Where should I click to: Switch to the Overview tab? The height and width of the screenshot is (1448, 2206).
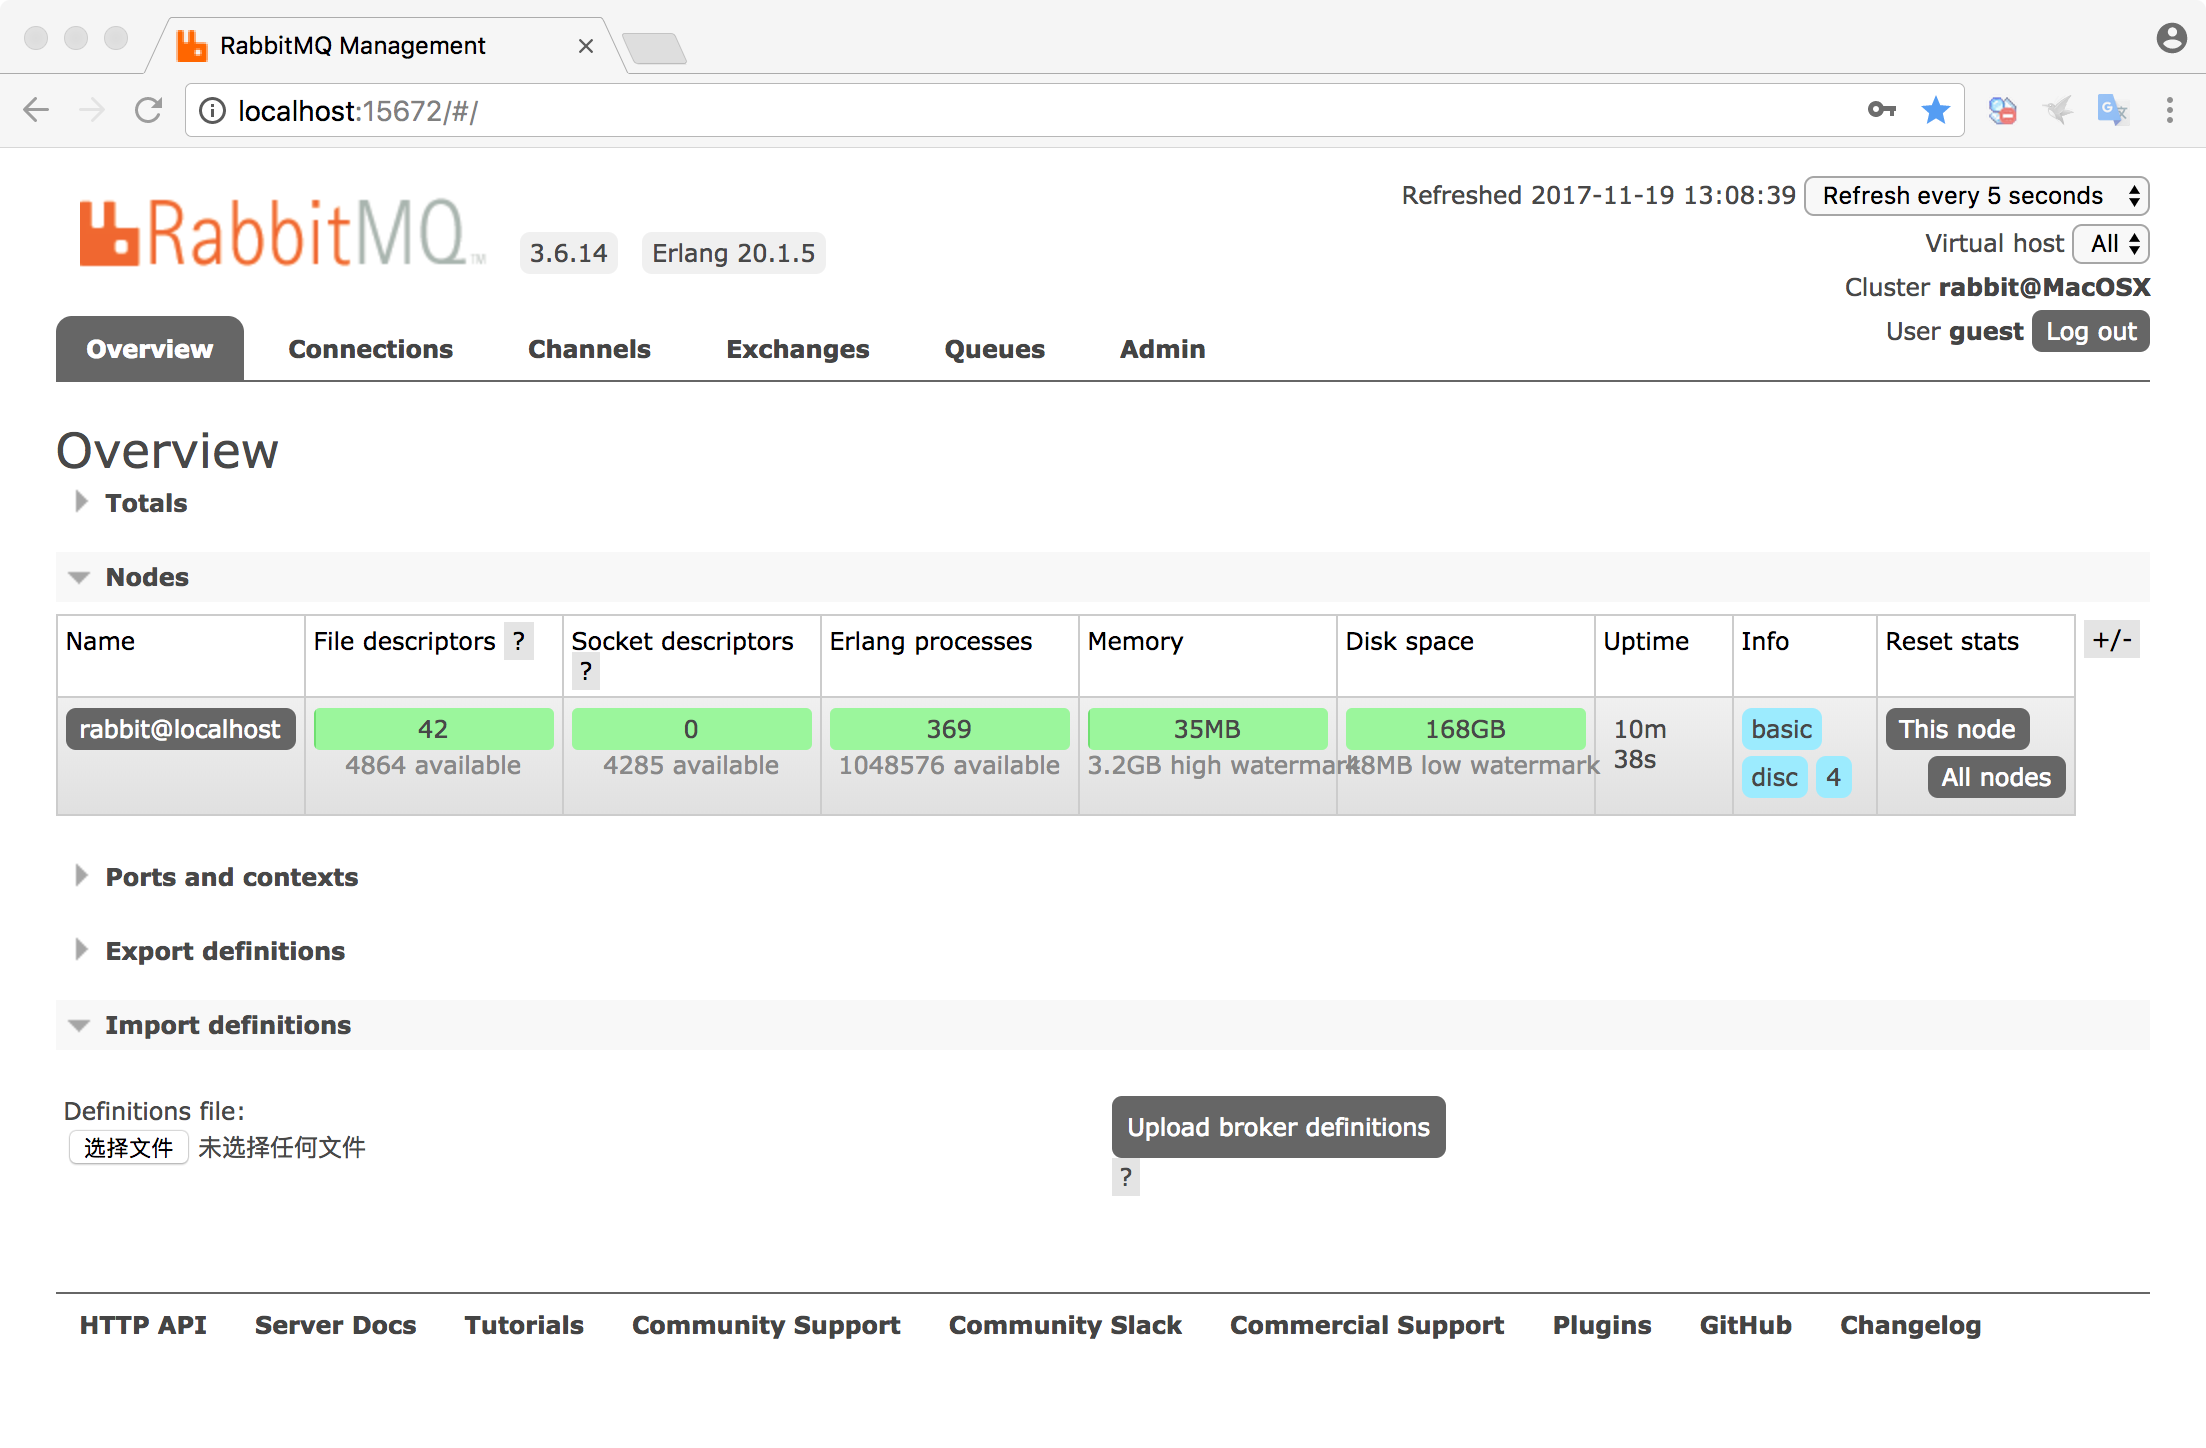pos(150,349)
